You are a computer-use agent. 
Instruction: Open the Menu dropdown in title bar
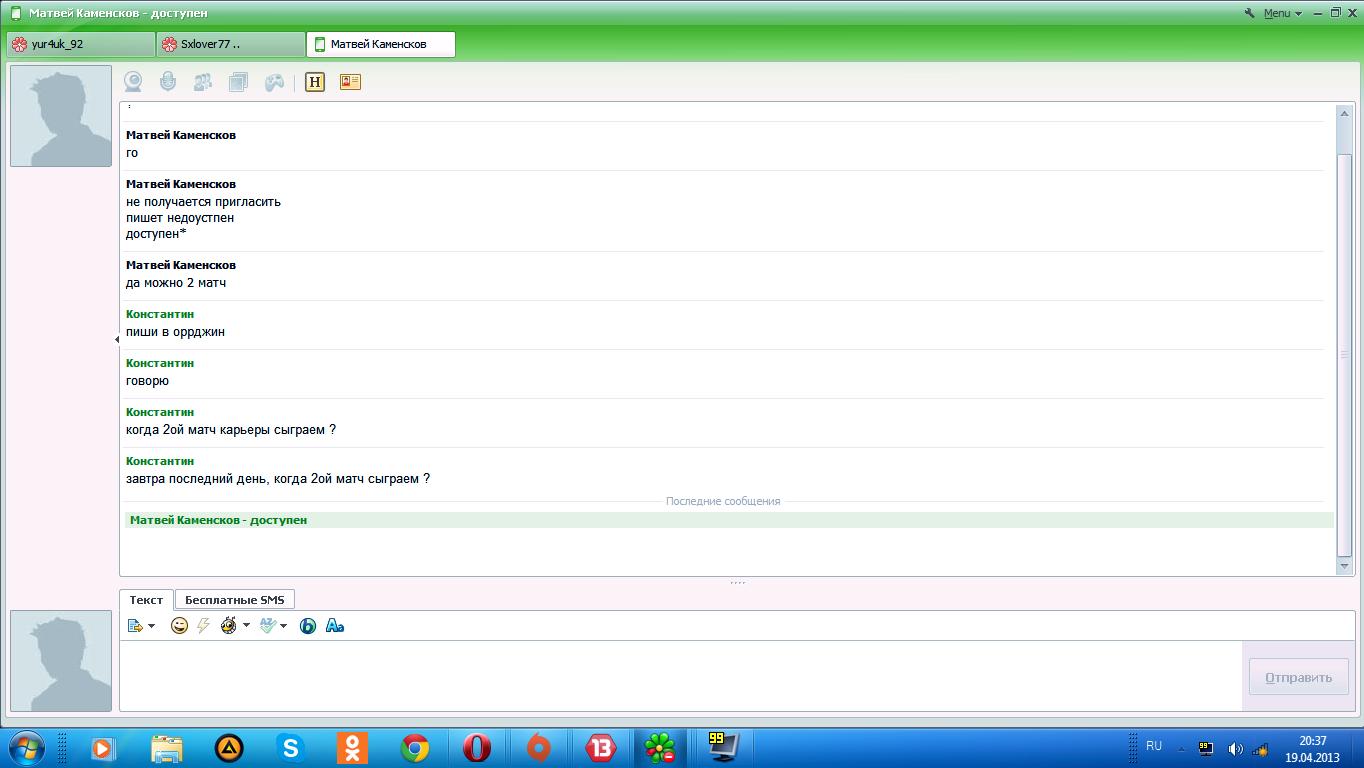[x=1276, y=13]
